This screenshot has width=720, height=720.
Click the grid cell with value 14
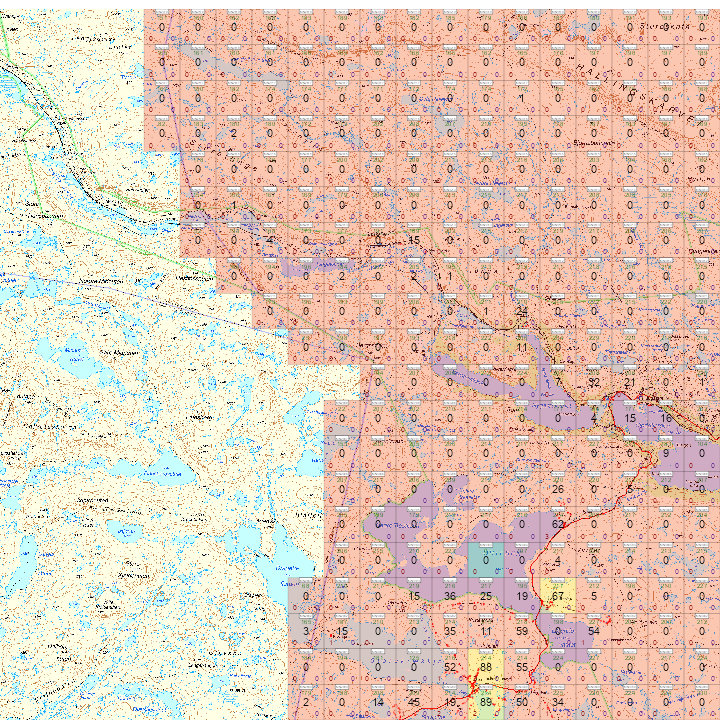378,702
